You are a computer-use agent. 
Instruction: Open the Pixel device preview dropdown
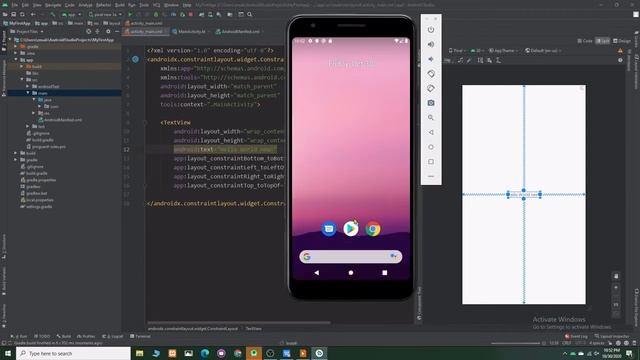[457, 51]
